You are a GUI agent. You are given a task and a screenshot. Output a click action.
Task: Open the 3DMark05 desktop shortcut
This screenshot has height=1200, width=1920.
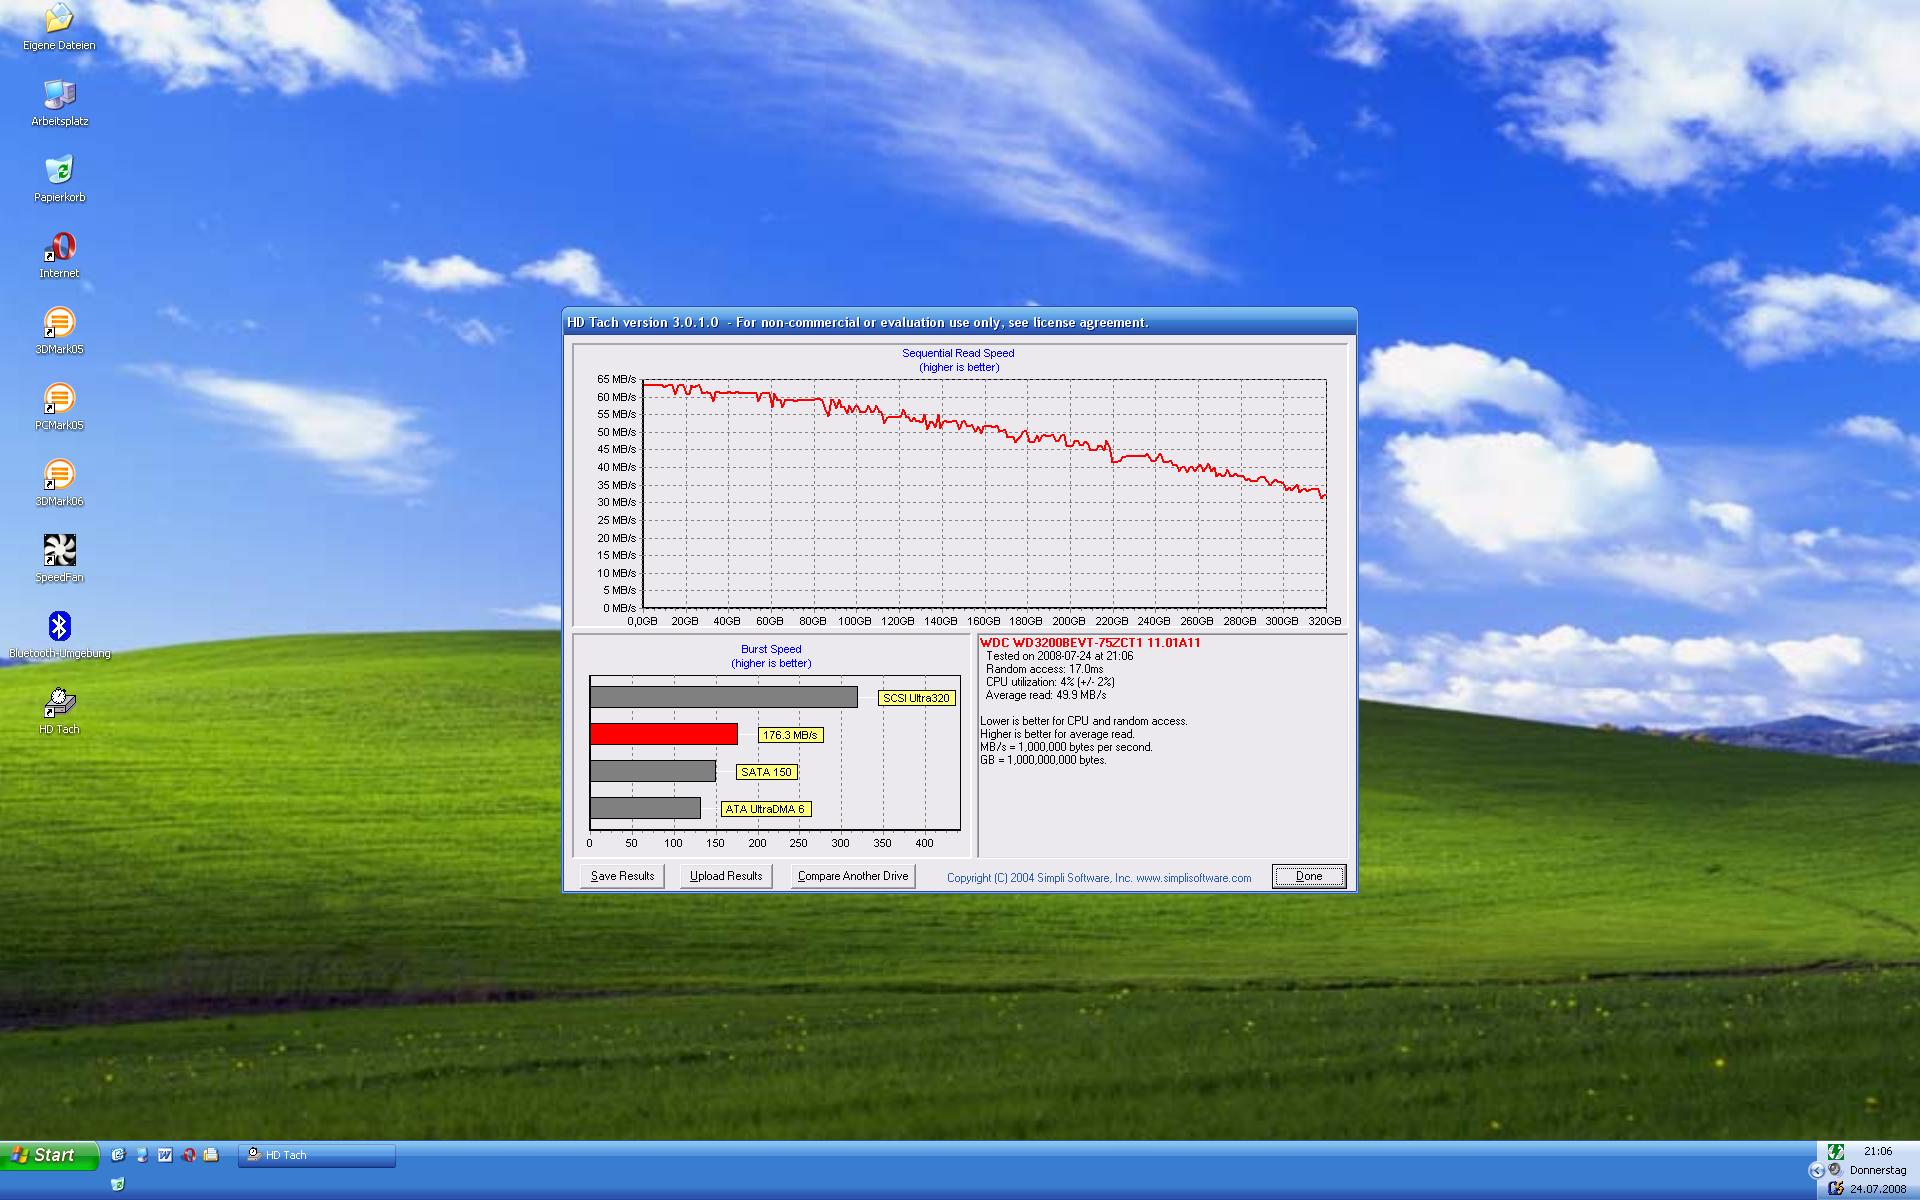[59, 322]
